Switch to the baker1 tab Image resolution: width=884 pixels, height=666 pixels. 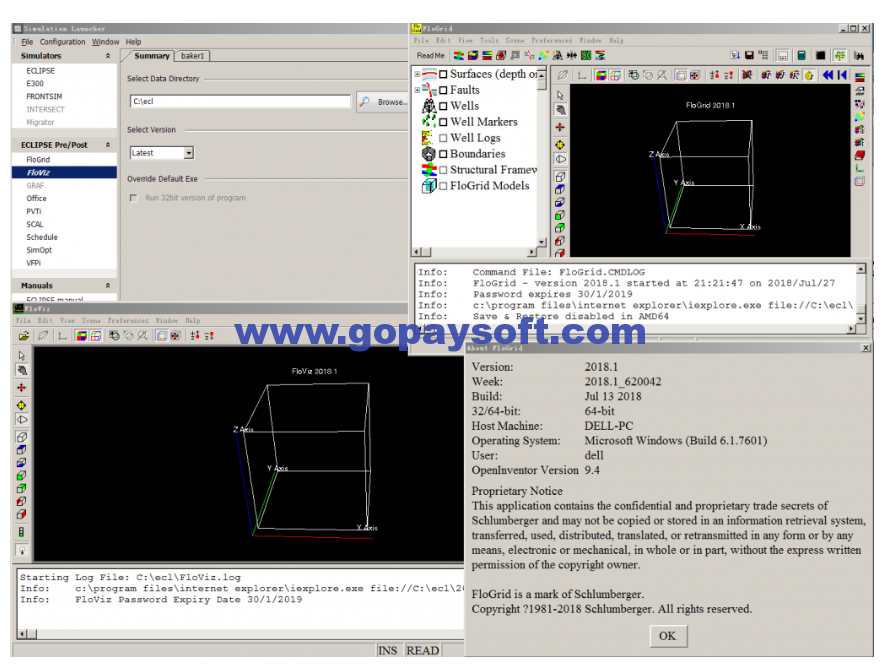tap(193, 57)
